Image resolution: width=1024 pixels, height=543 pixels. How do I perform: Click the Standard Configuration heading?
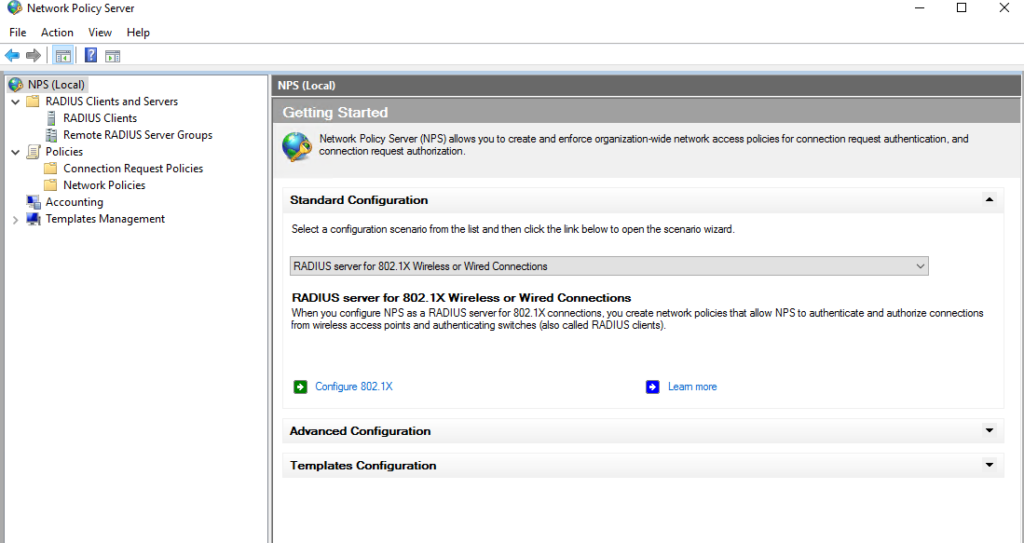[x=359, y=200]
